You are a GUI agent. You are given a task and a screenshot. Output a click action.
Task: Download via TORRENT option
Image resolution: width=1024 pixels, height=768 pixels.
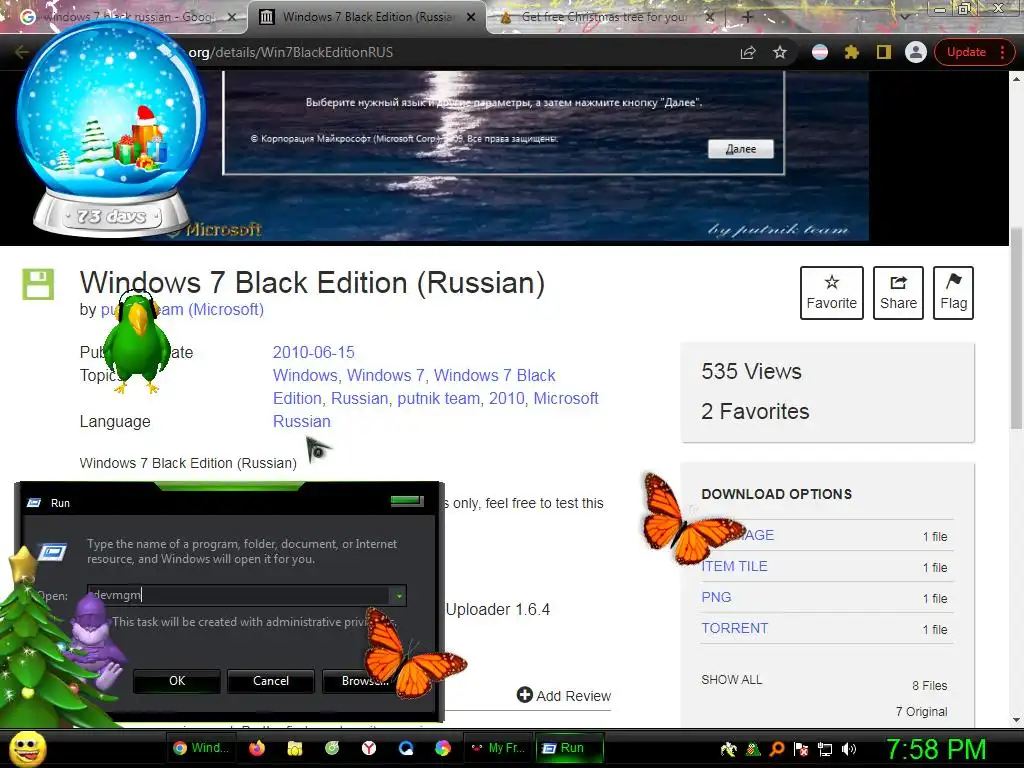(x=735, y=628)
